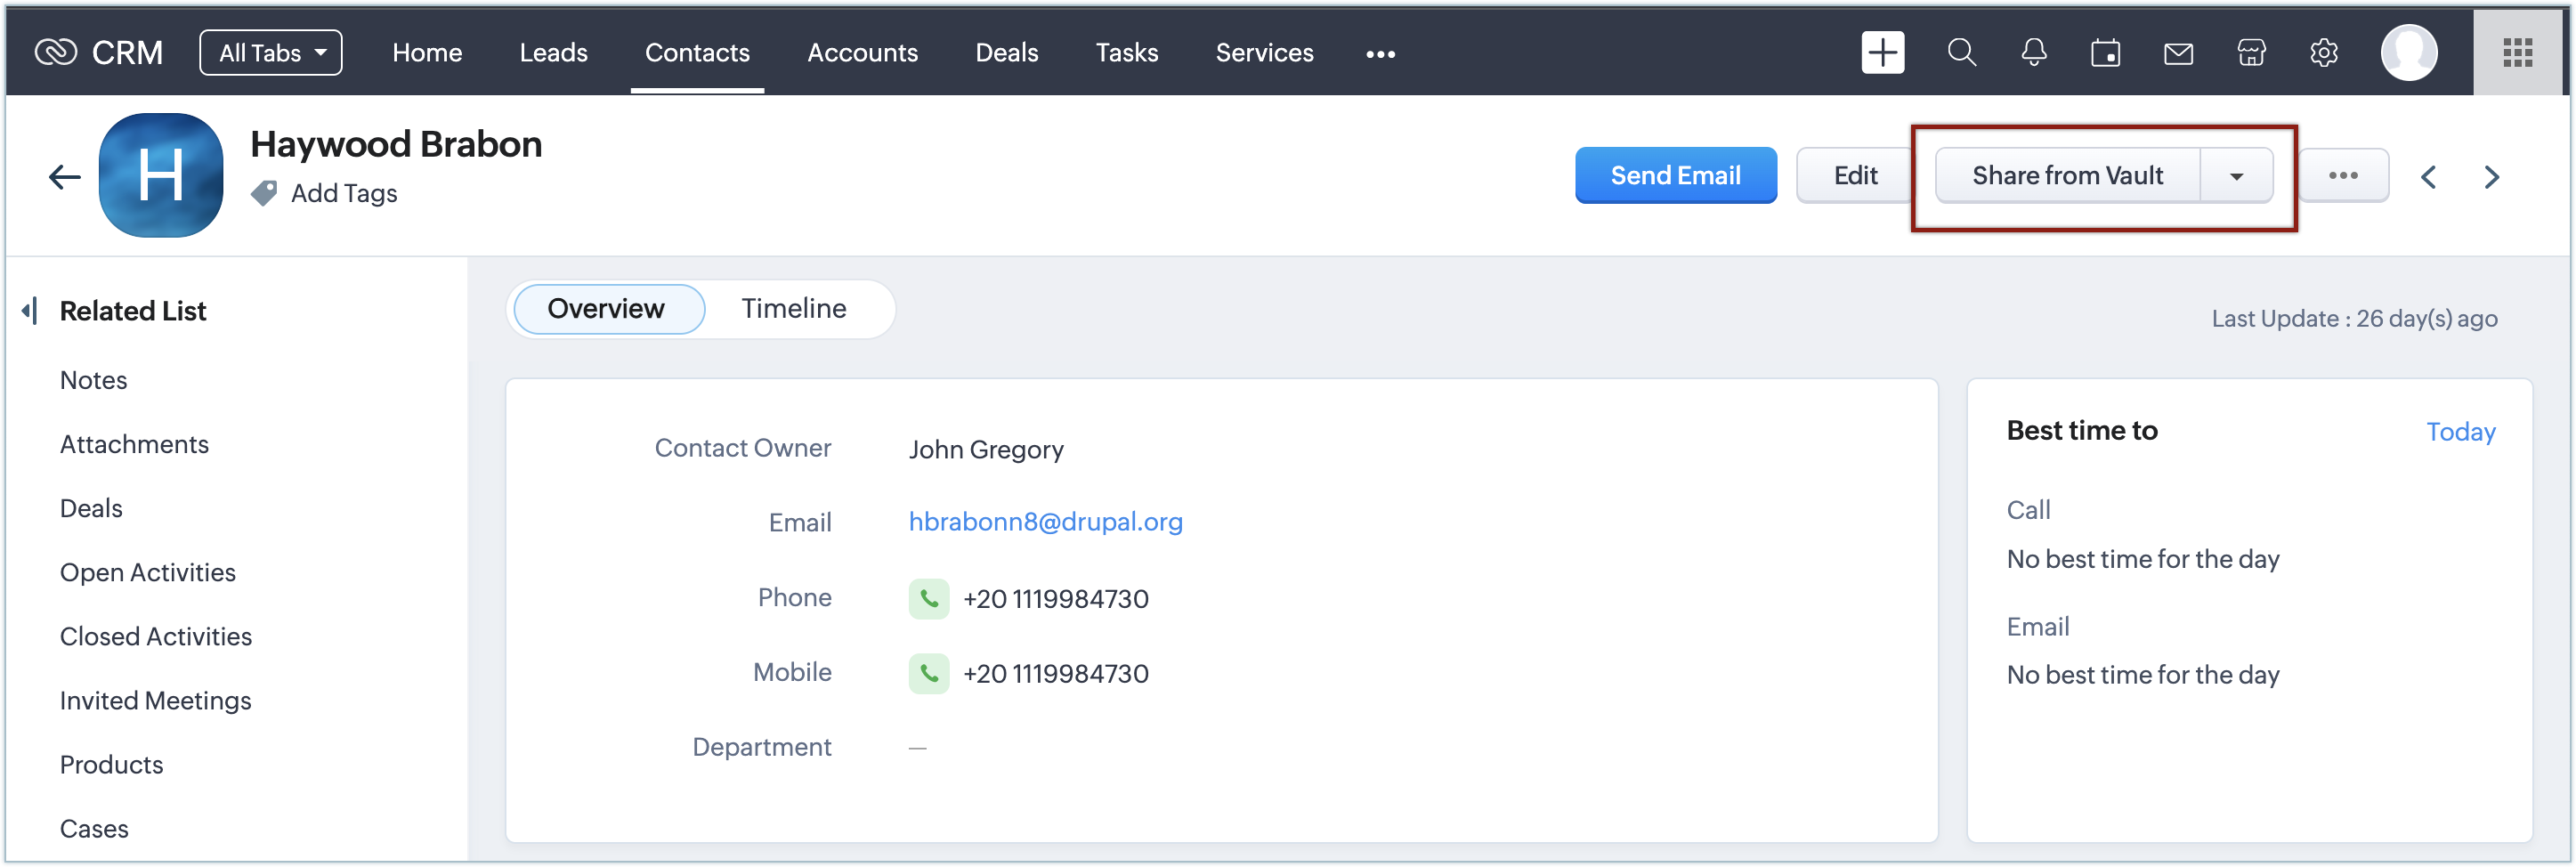Click the plus create-new icon
The width and height of the screenshot is (2576, 867).
[x=1882, y=52]
